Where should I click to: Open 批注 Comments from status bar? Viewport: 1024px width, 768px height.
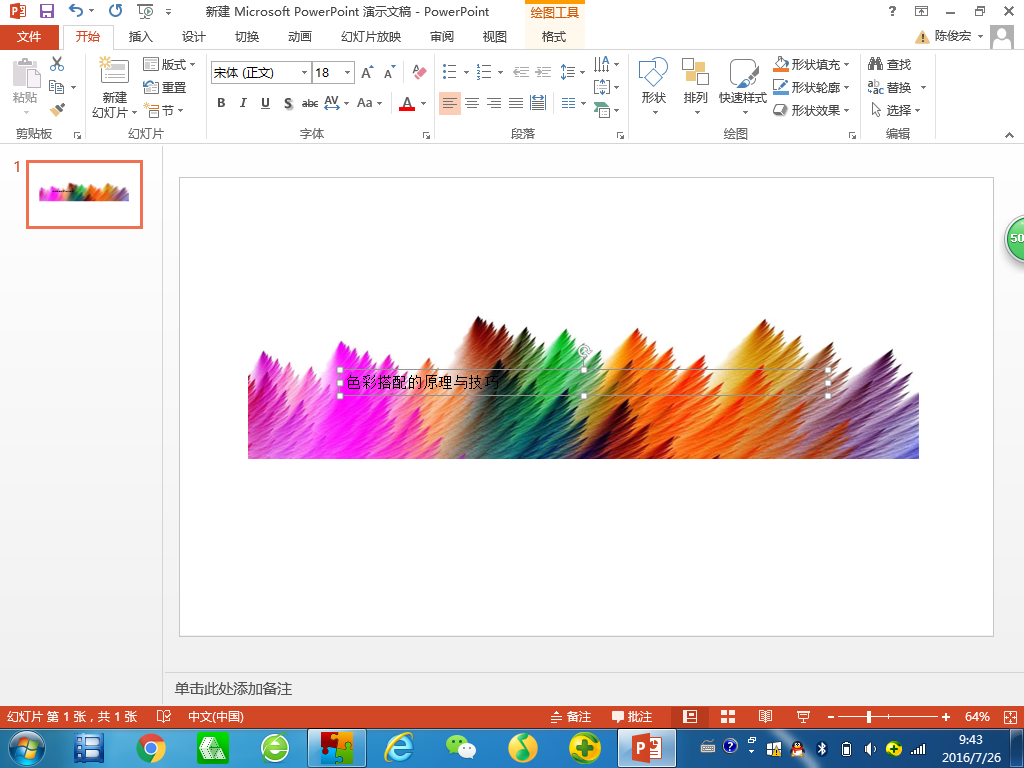pos(632,716)
